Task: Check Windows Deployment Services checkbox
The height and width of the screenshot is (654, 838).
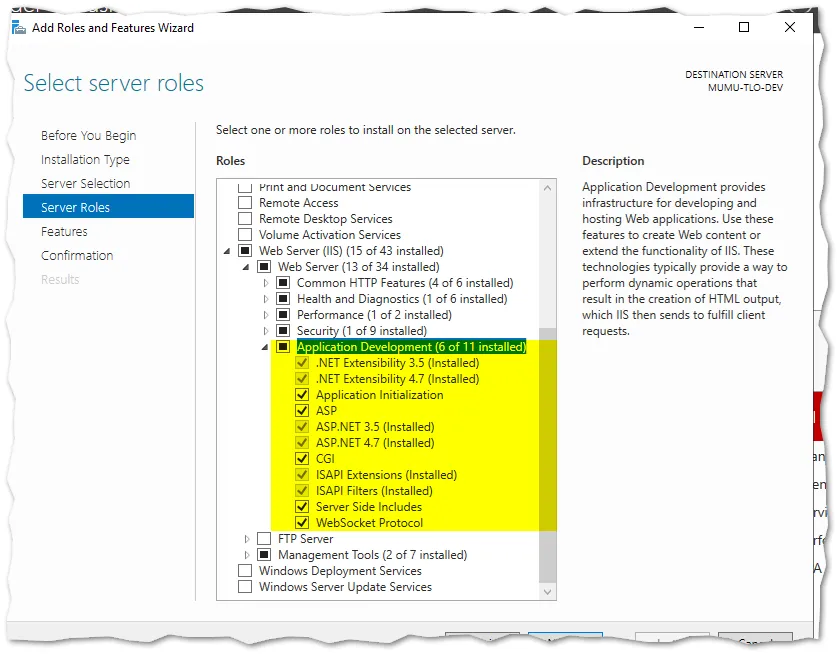Action: click(x=245, y=571)
